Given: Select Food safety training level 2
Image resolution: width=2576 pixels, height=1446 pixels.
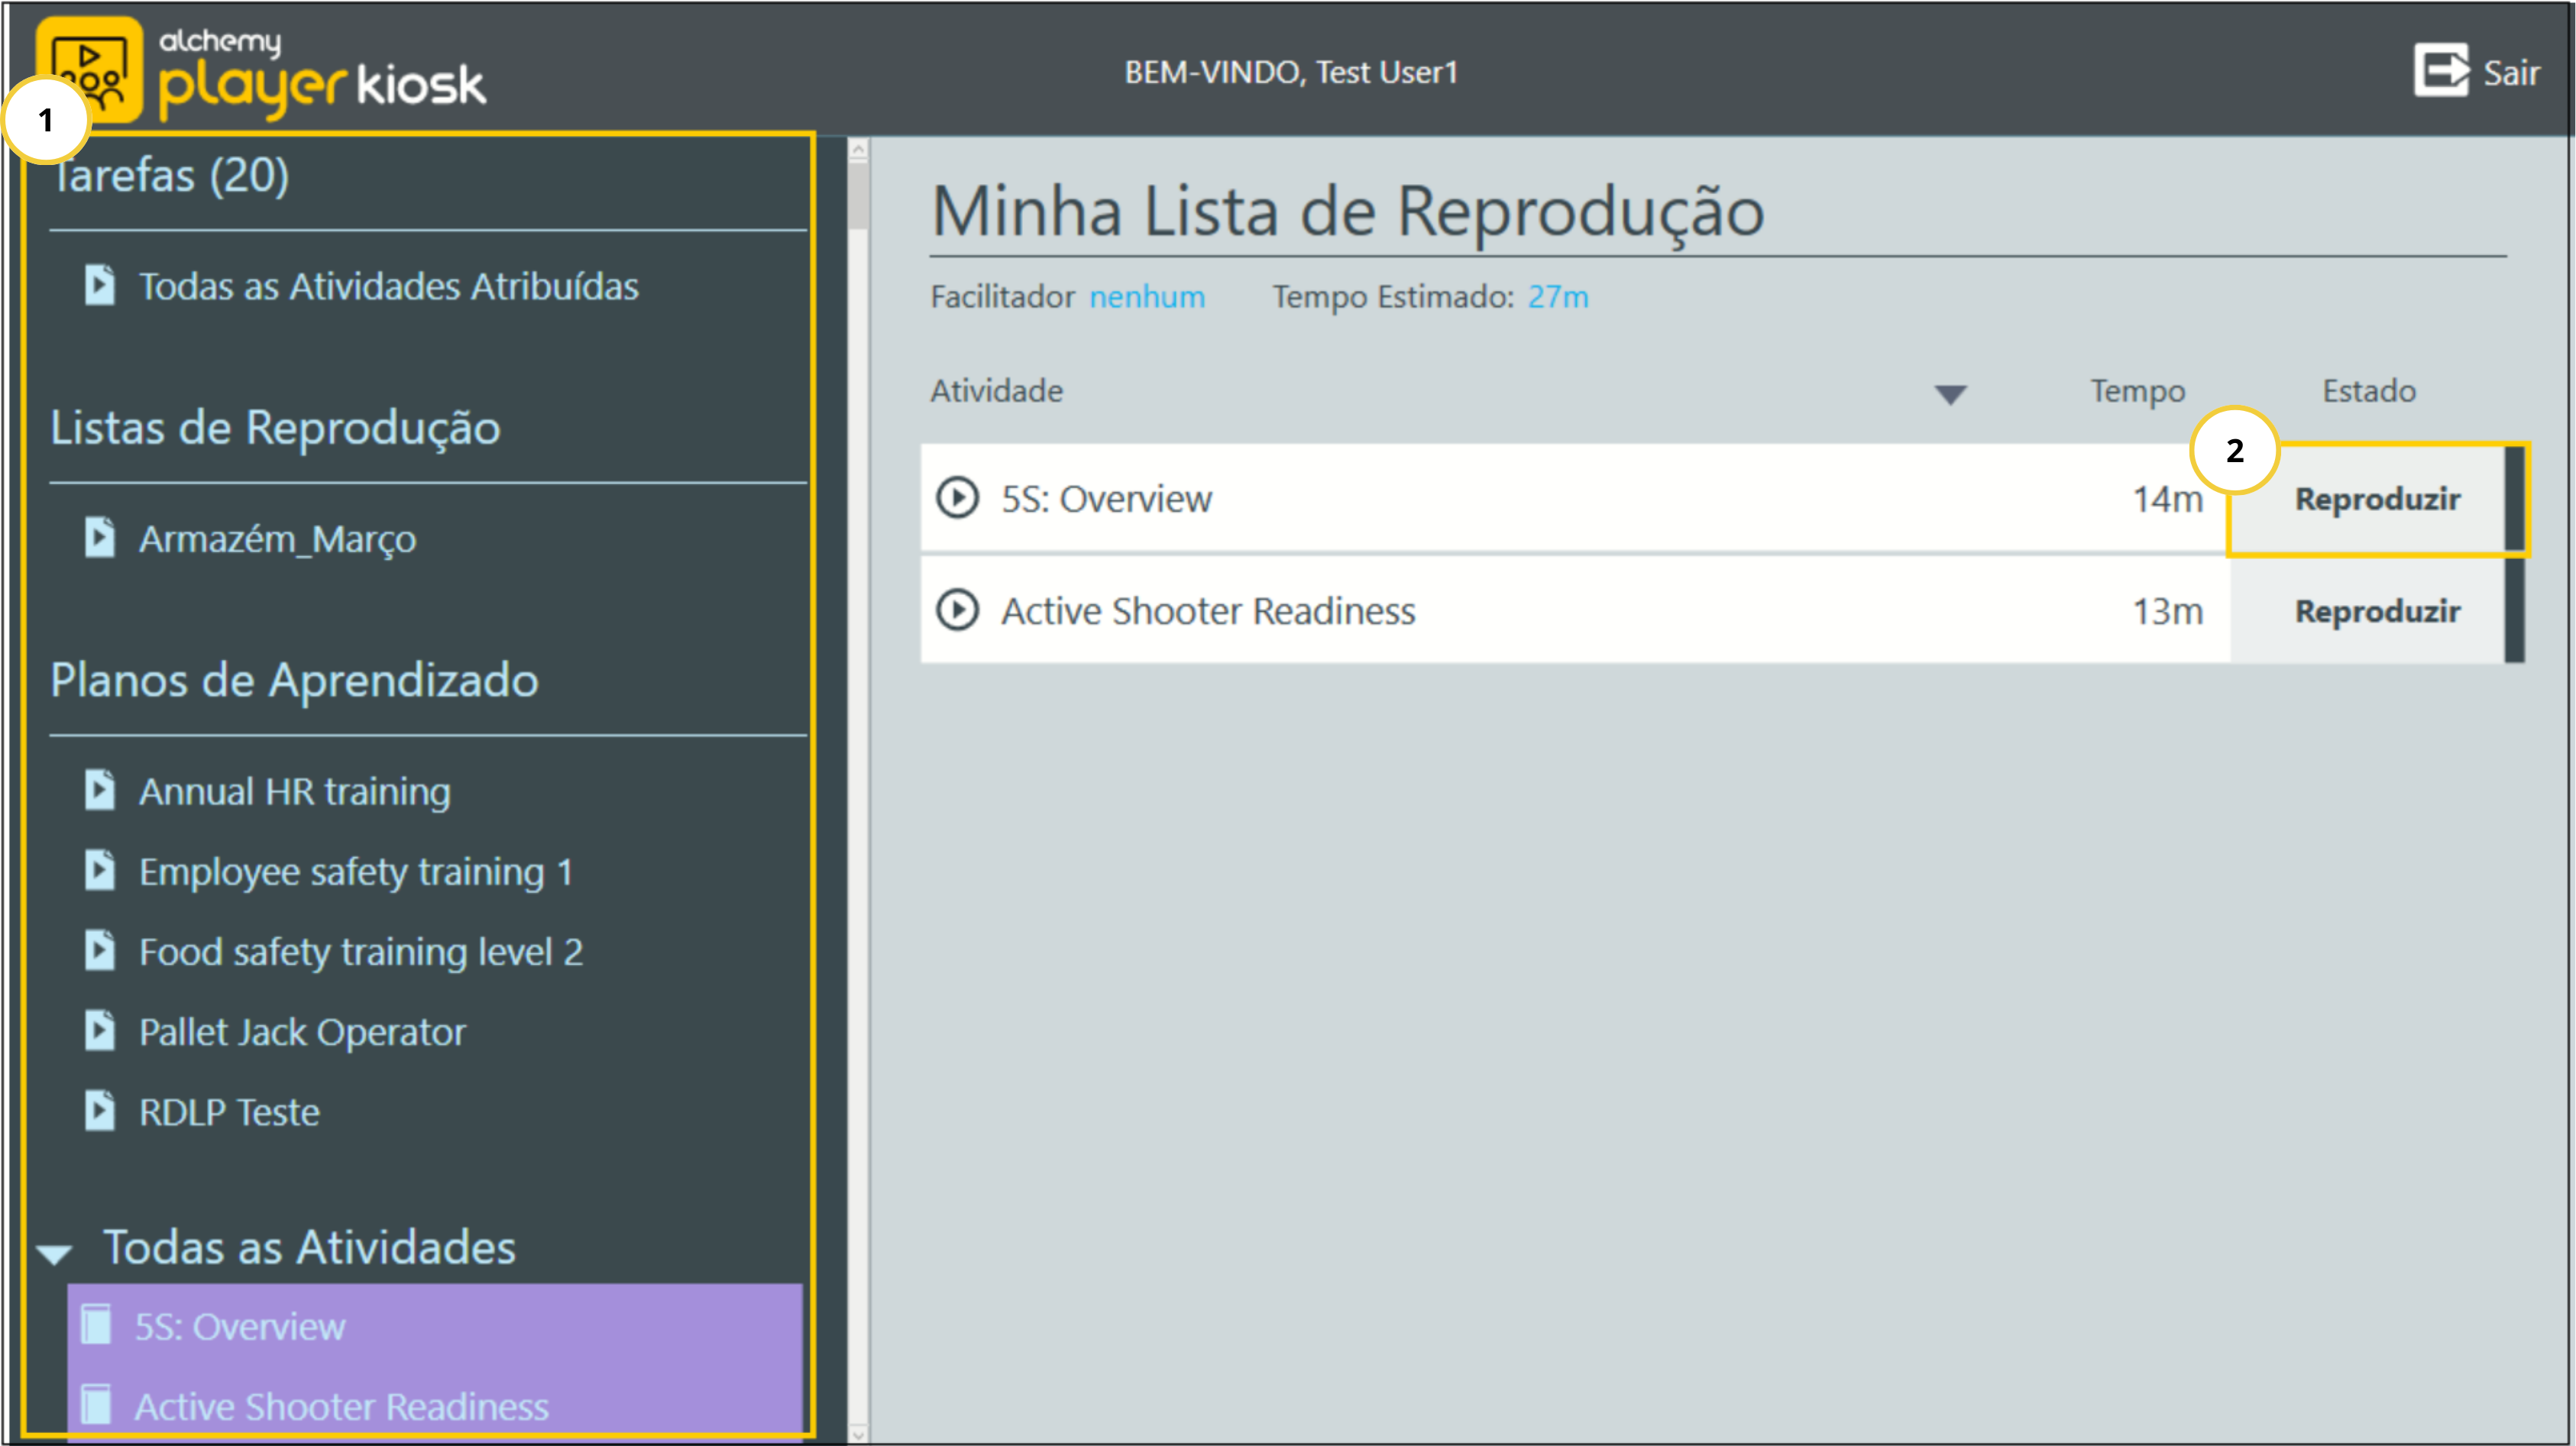Looking at the screenshot, I should (x=360, y=951).
